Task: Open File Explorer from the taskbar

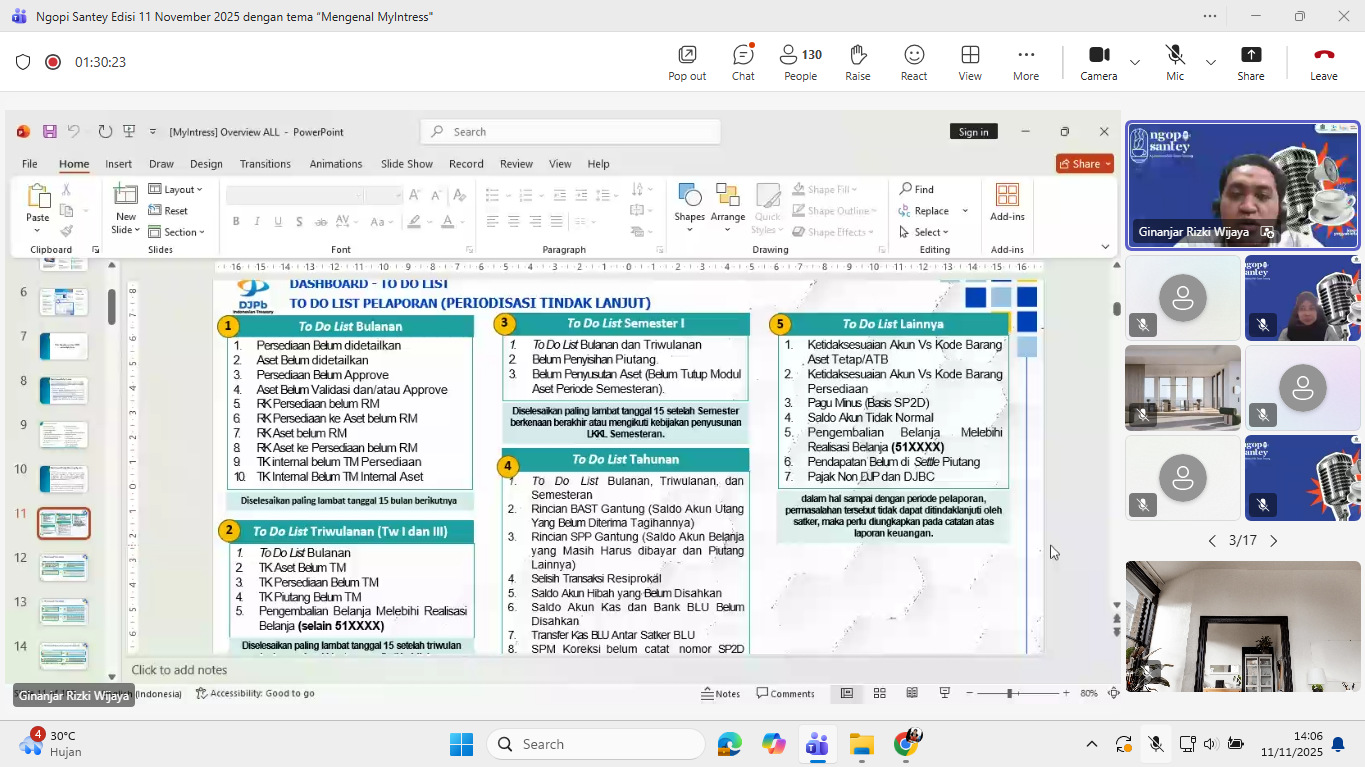Action: (861, 744)
